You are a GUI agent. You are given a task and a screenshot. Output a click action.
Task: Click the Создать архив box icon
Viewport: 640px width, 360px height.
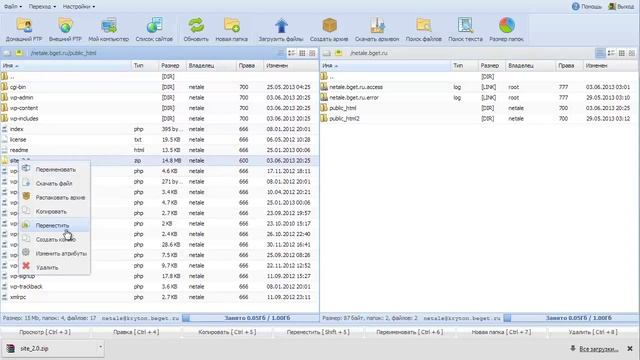[x=329, y=25]
